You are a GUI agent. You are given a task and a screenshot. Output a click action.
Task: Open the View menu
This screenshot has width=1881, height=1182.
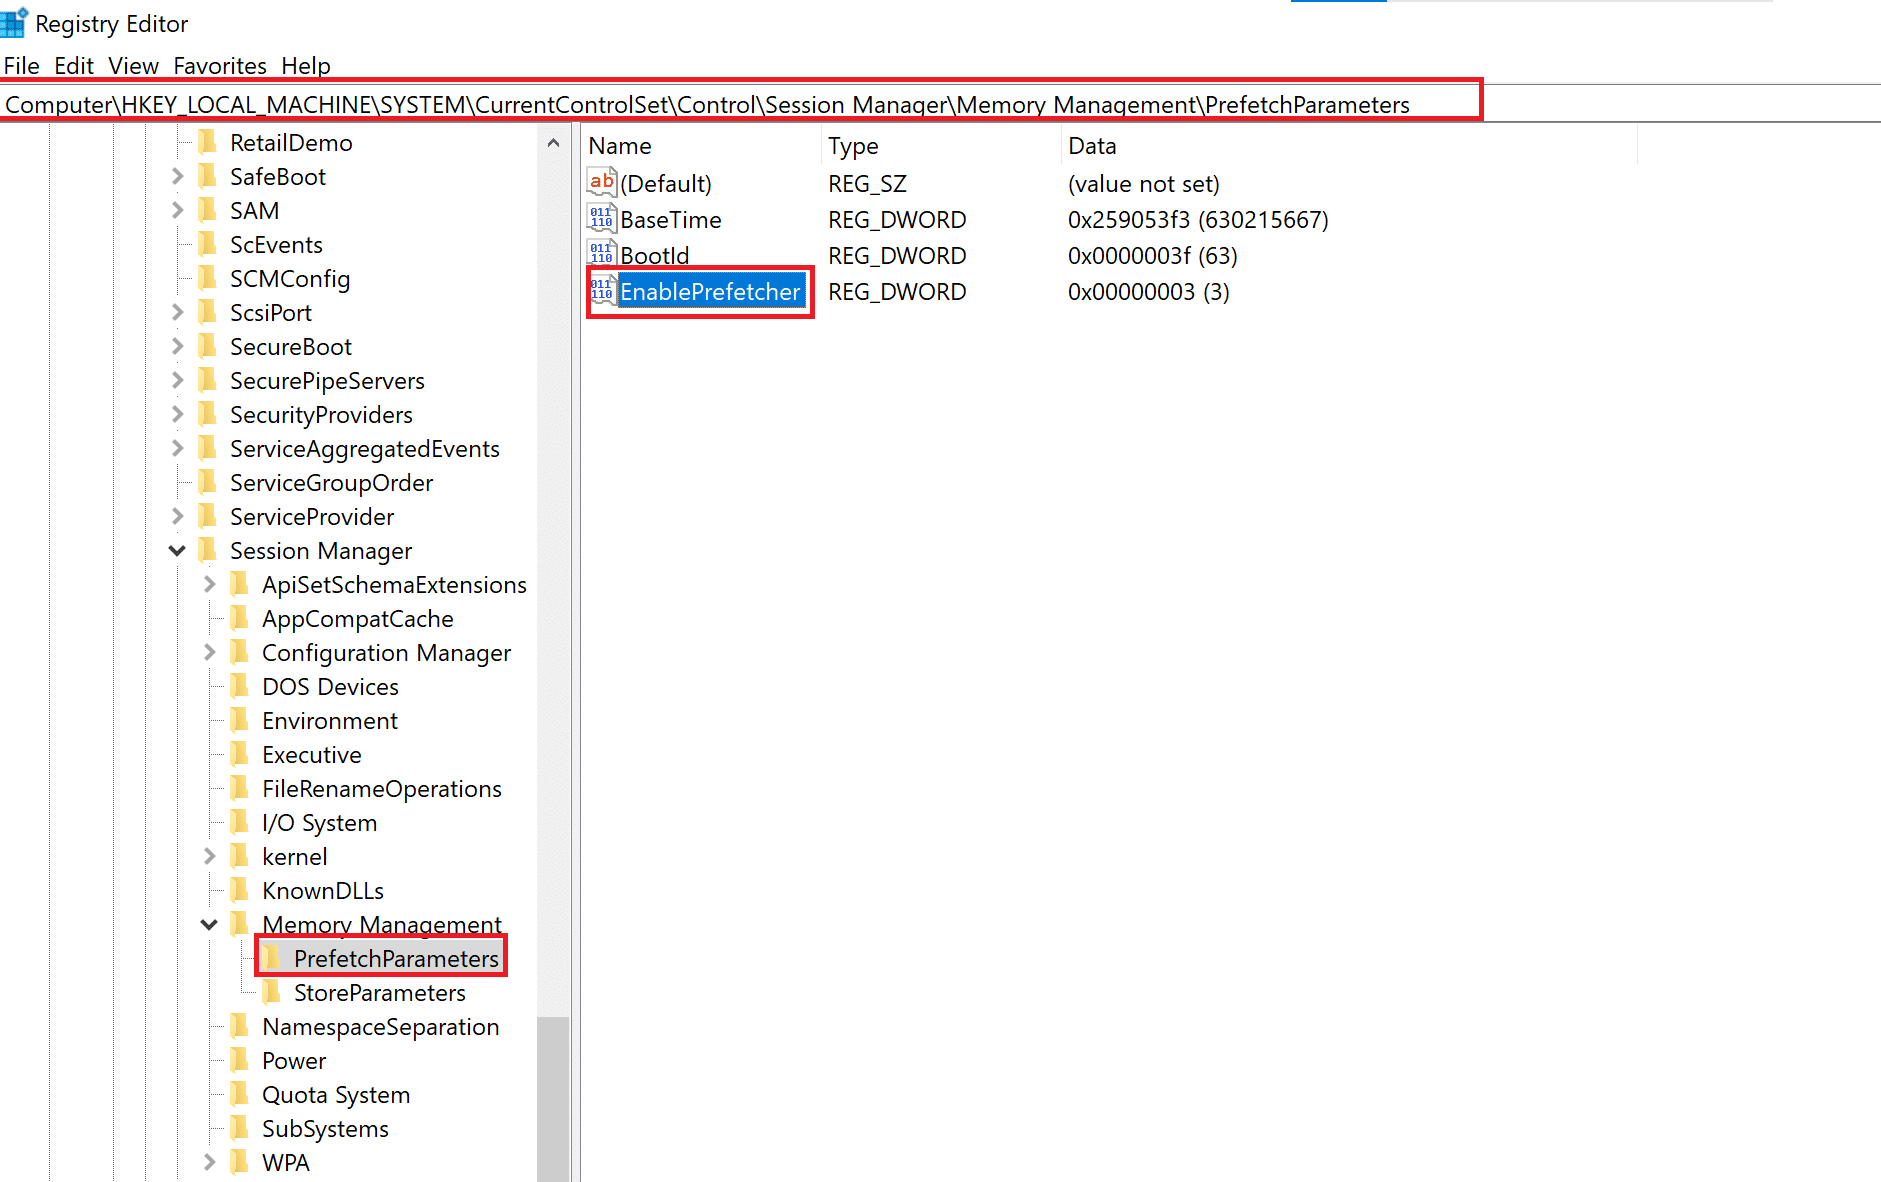[x=133, y=66]
